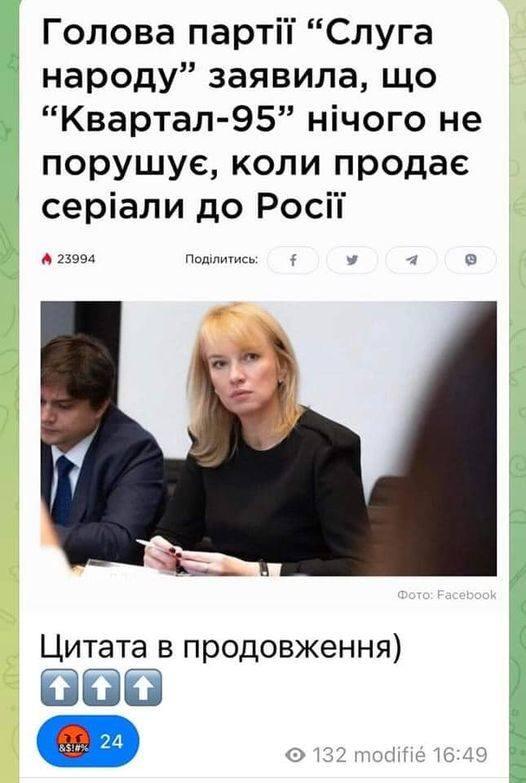
Task: Tap the angry swearing emoji reaction
Action: tap(73, 742)
